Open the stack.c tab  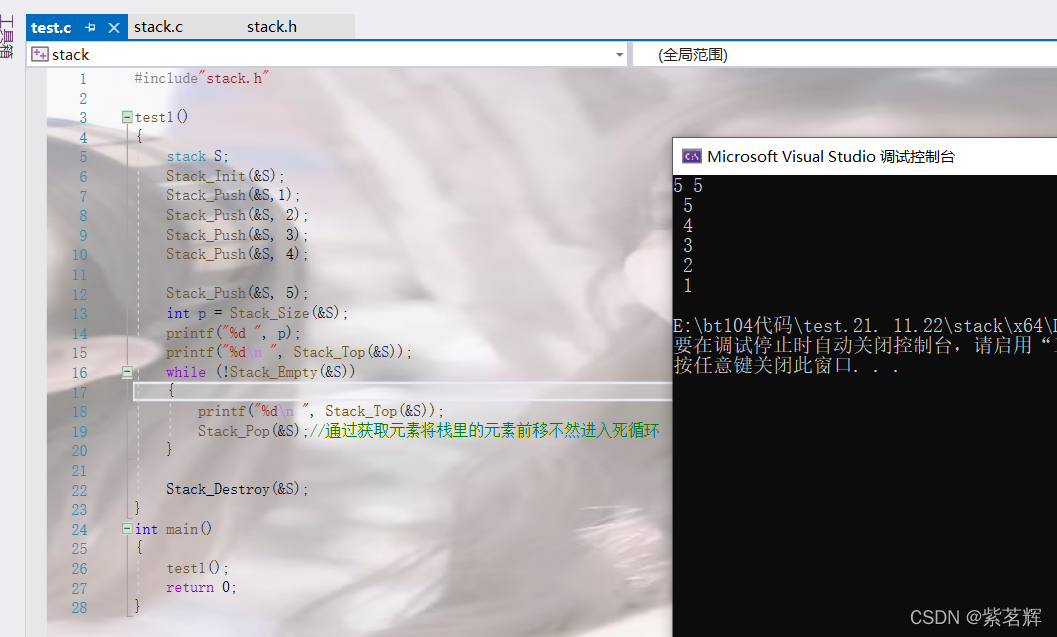point(158,27)
